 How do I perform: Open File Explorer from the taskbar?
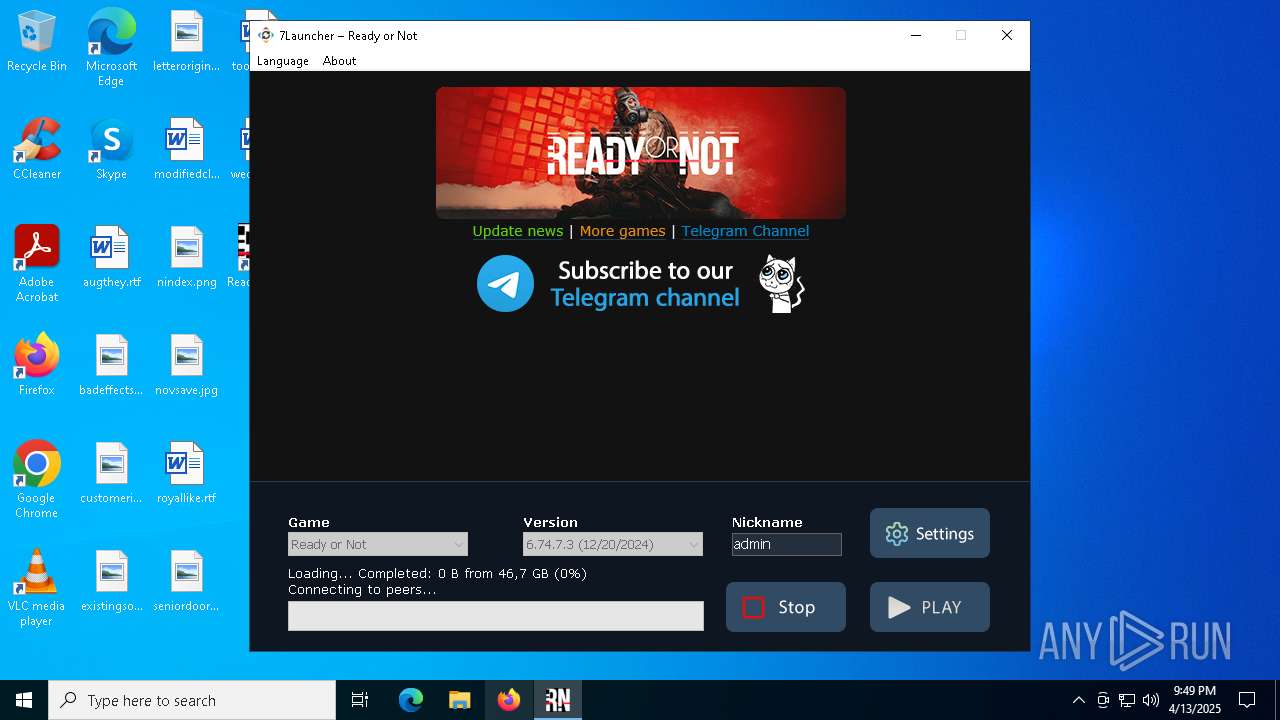(459, 700)
